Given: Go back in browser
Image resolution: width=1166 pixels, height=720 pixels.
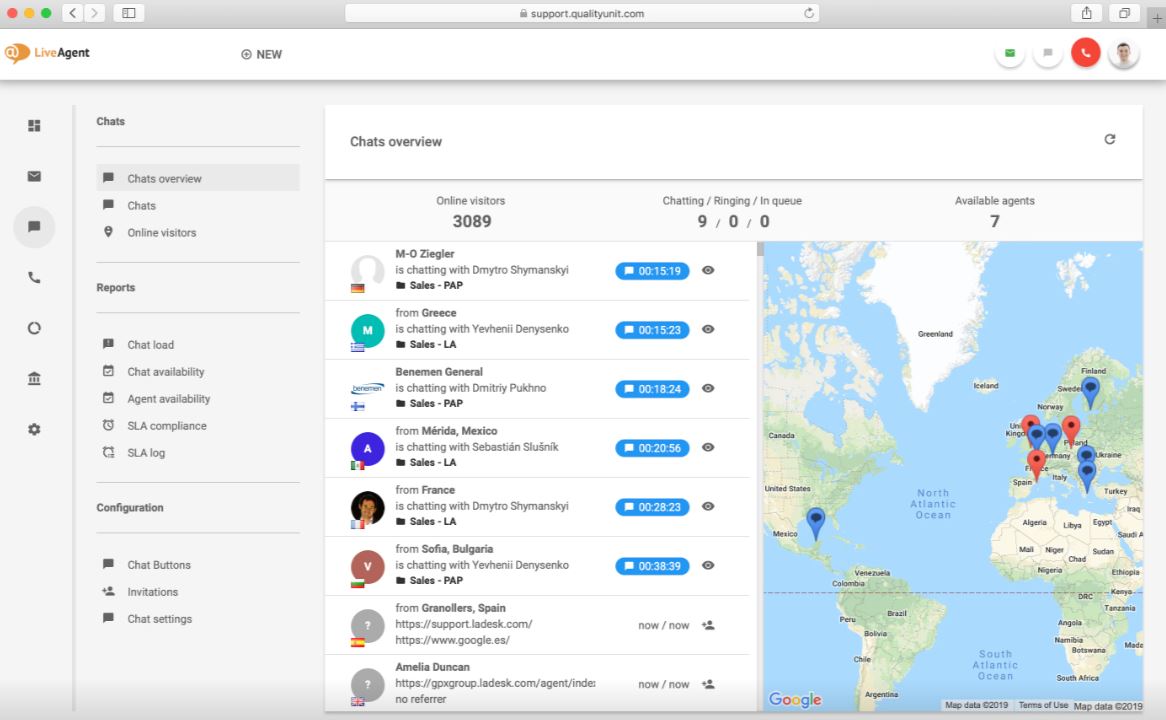Looking at the screenshot, I should coord(72,13).
